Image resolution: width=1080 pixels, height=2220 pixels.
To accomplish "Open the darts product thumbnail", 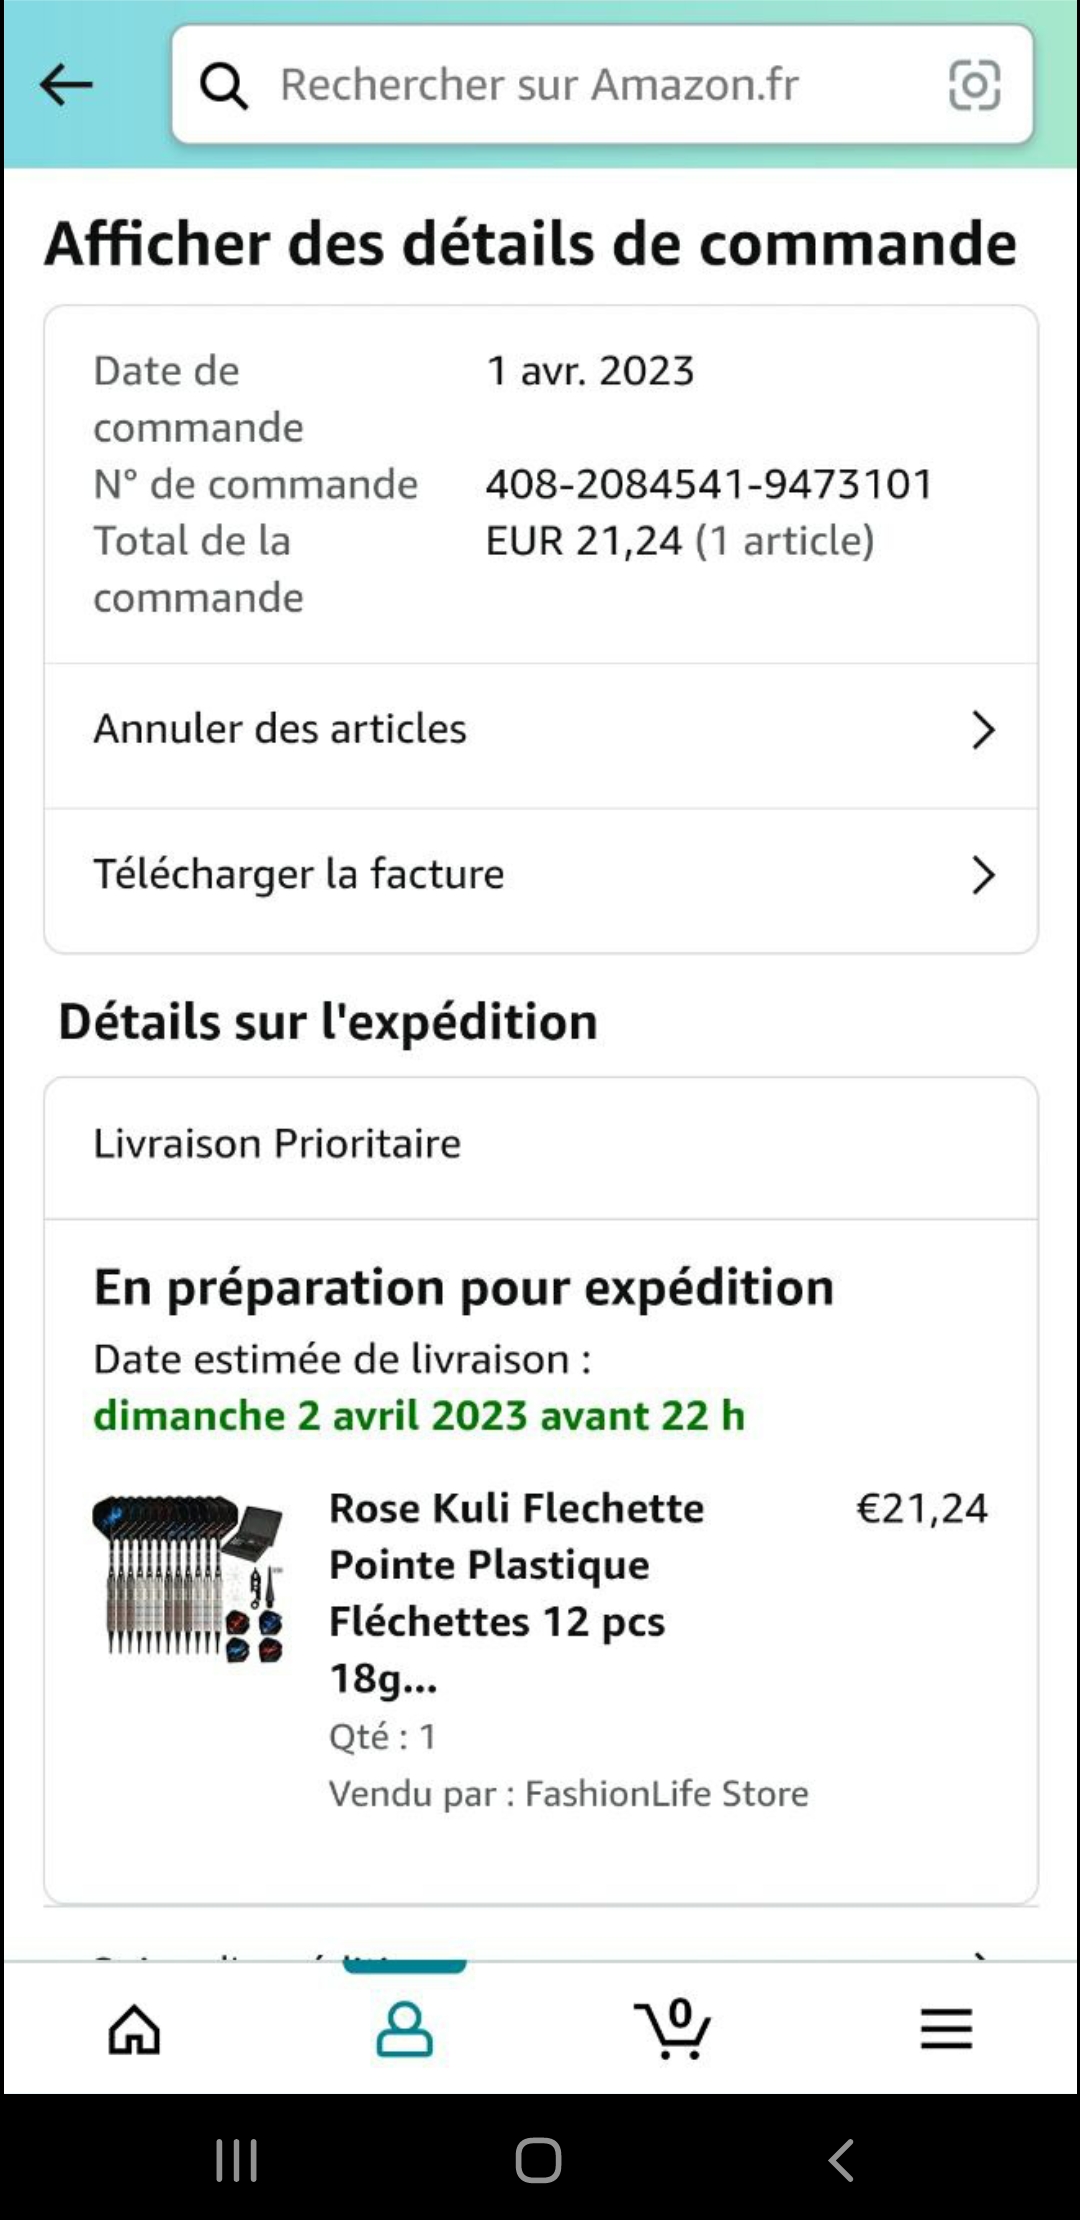I will (x=187, y=1579).
